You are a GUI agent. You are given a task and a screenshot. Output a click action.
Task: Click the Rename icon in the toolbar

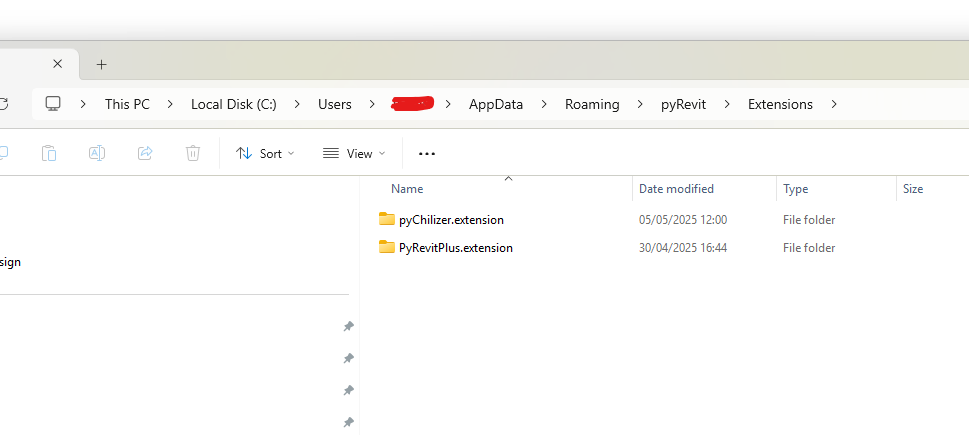97,153
